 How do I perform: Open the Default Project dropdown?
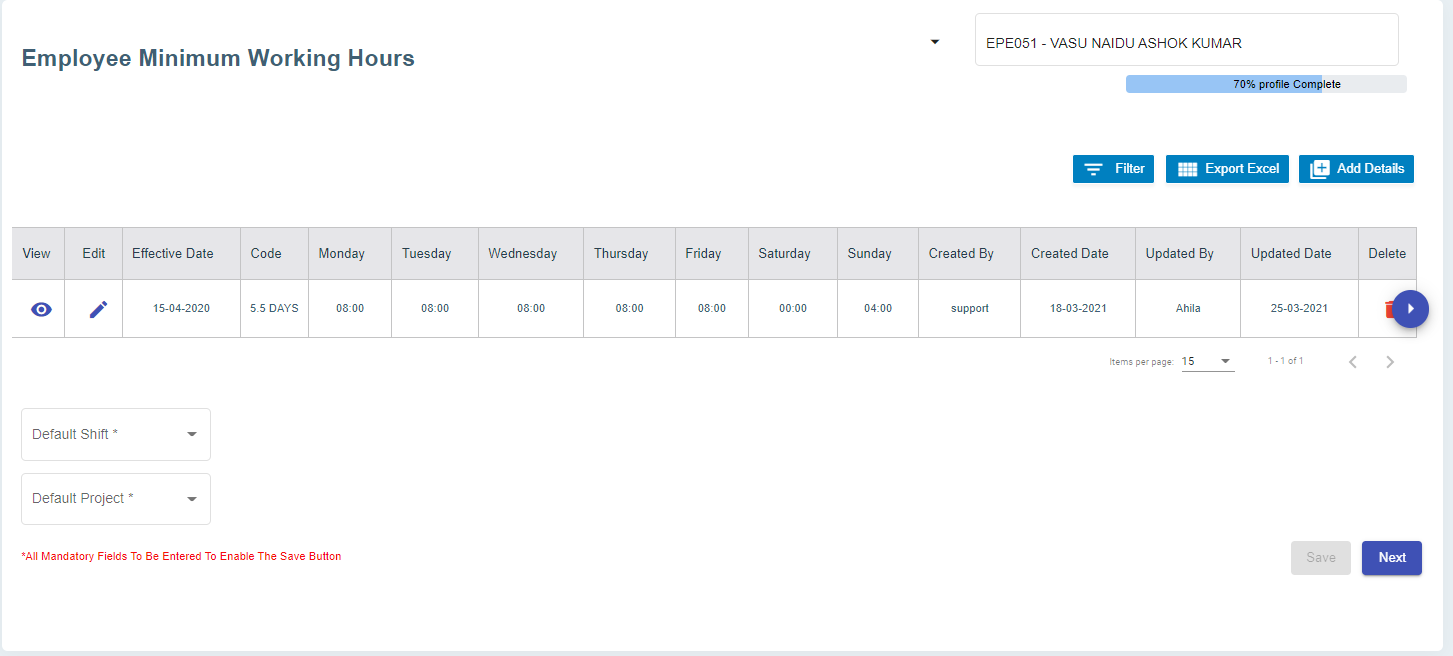[116, 498]
